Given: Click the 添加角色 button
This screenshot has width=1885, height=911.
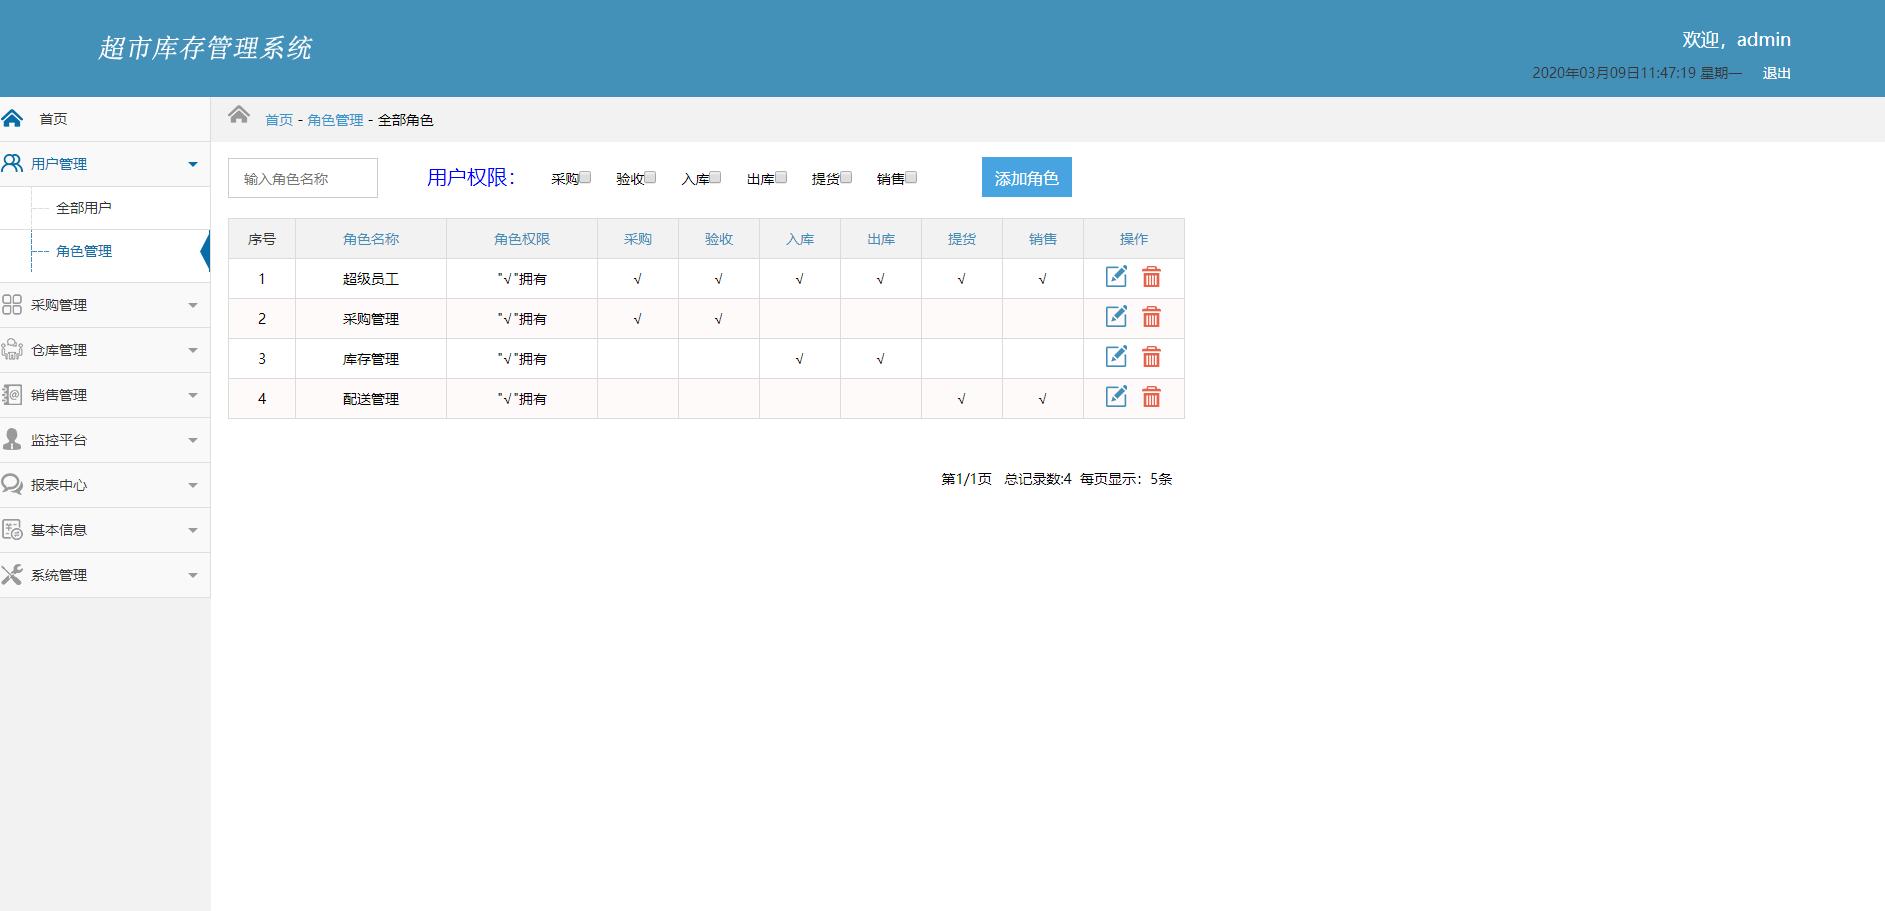Looking at the screenshot, I should click(x=1026, y=178).
